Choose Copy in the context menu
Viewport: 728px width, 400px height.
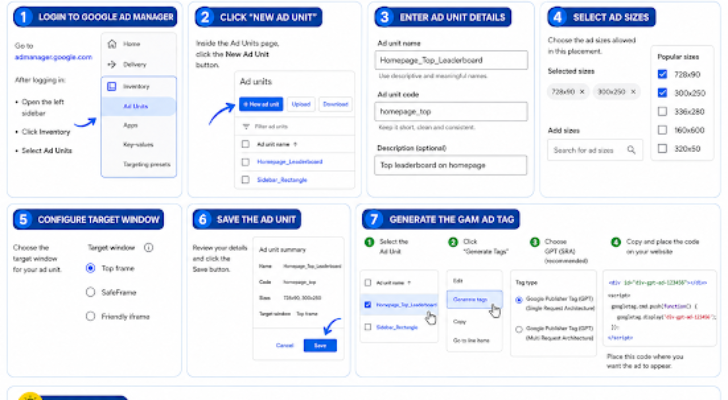click(459, 322)
